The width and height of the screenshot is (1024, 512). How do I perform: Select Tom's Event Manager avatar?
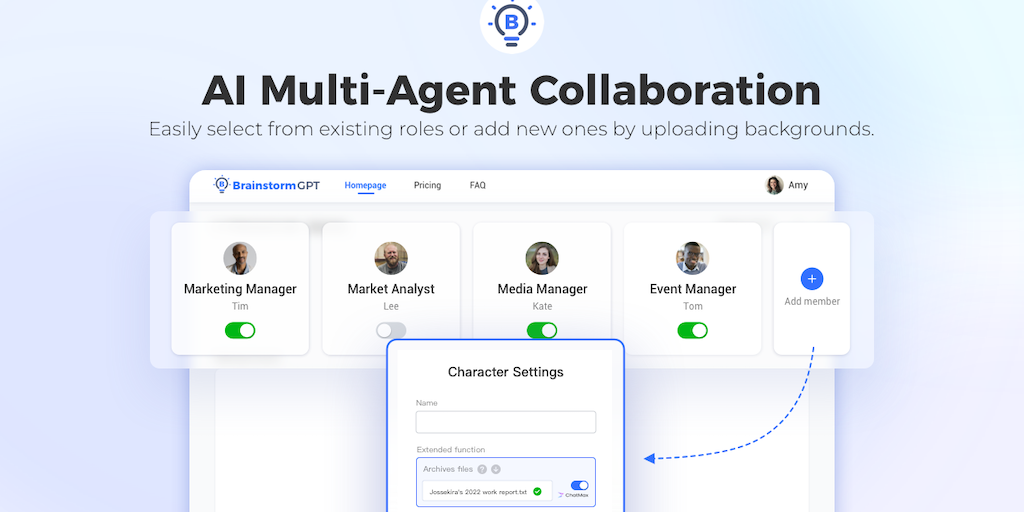coord(692,258)
